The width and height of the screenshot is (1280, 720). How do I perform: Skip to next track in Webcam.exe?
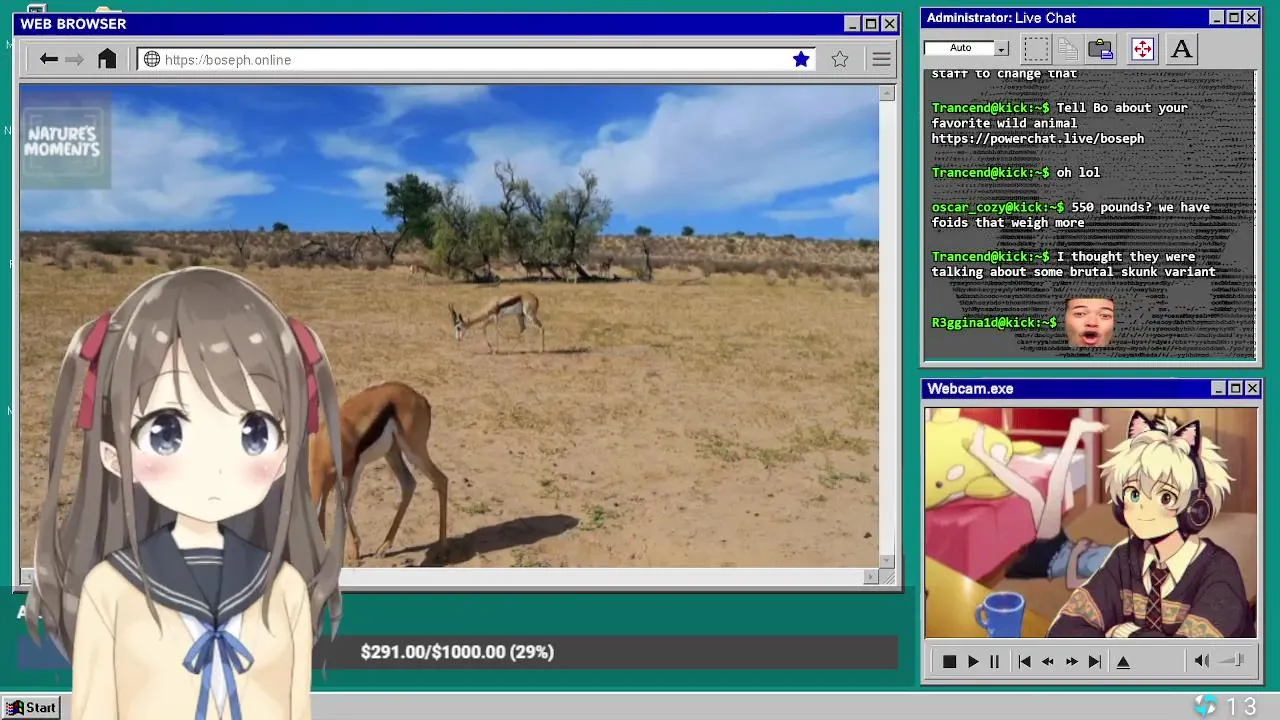(x=1094, y=661)
